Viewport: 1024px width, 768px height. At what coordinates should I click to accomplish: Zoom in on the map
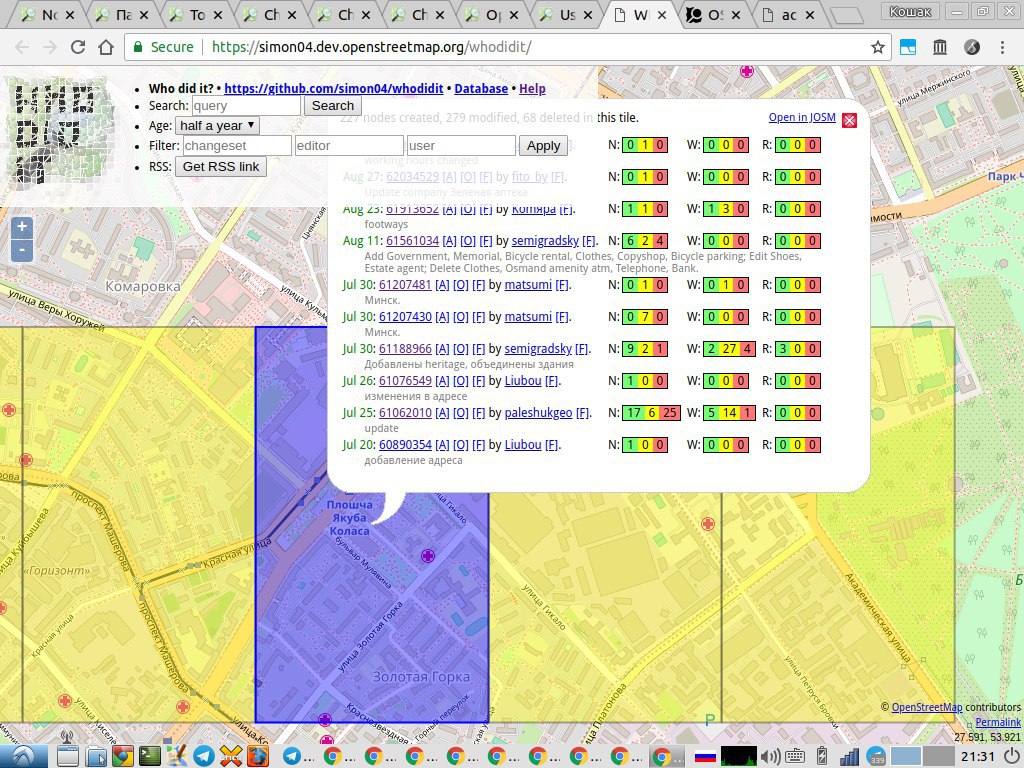click(x=22, y=227)
